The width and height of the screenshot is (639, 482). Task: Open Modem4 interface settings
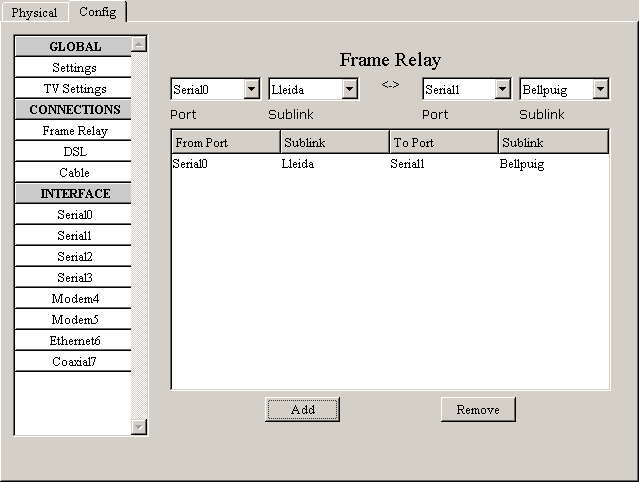pos(74,299)
